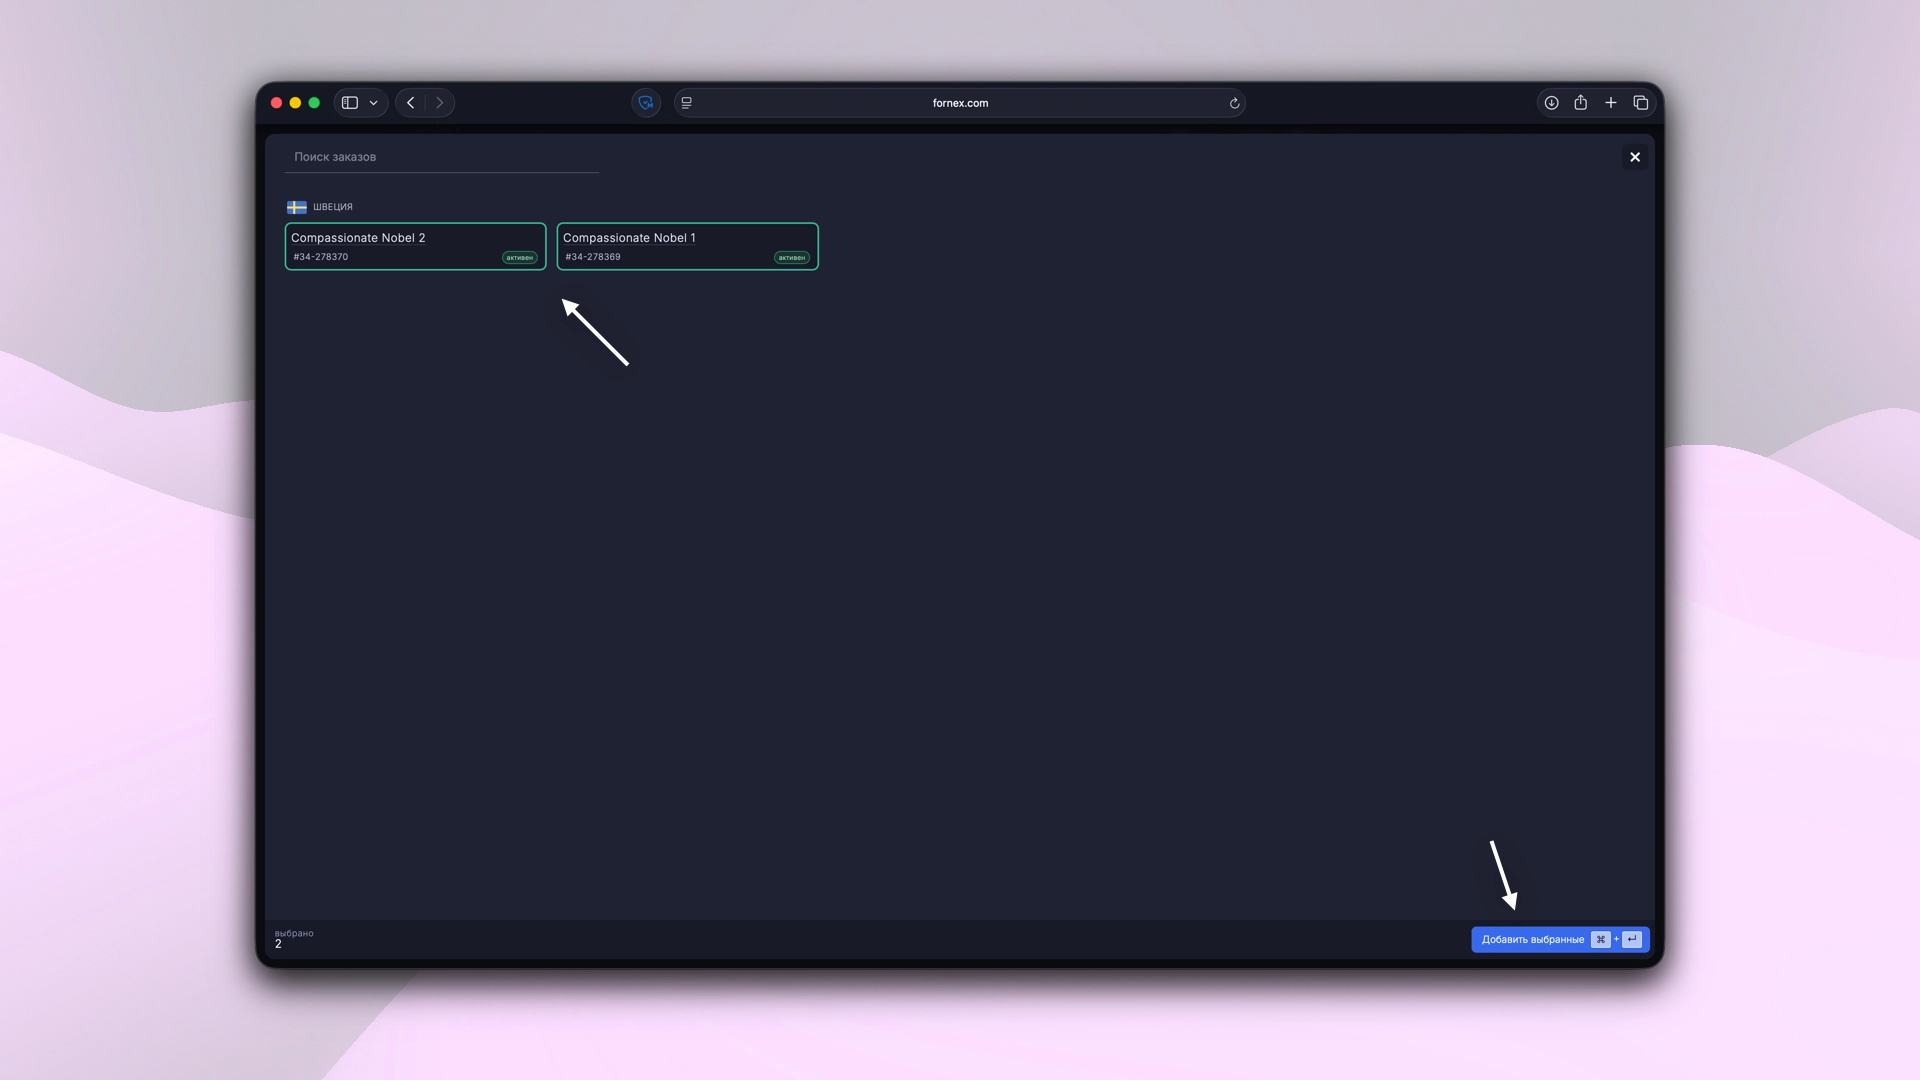
Task: Click order number #34-278369
Action: click(593, 257)
